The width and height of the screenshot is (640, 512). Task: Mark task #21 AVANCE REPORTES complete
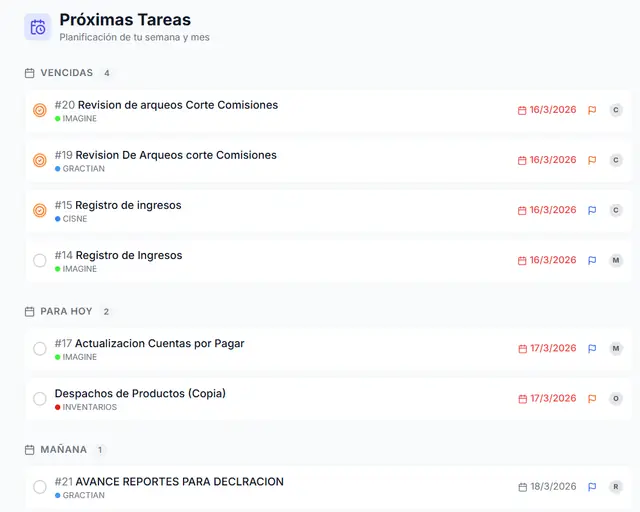[40, 487]
